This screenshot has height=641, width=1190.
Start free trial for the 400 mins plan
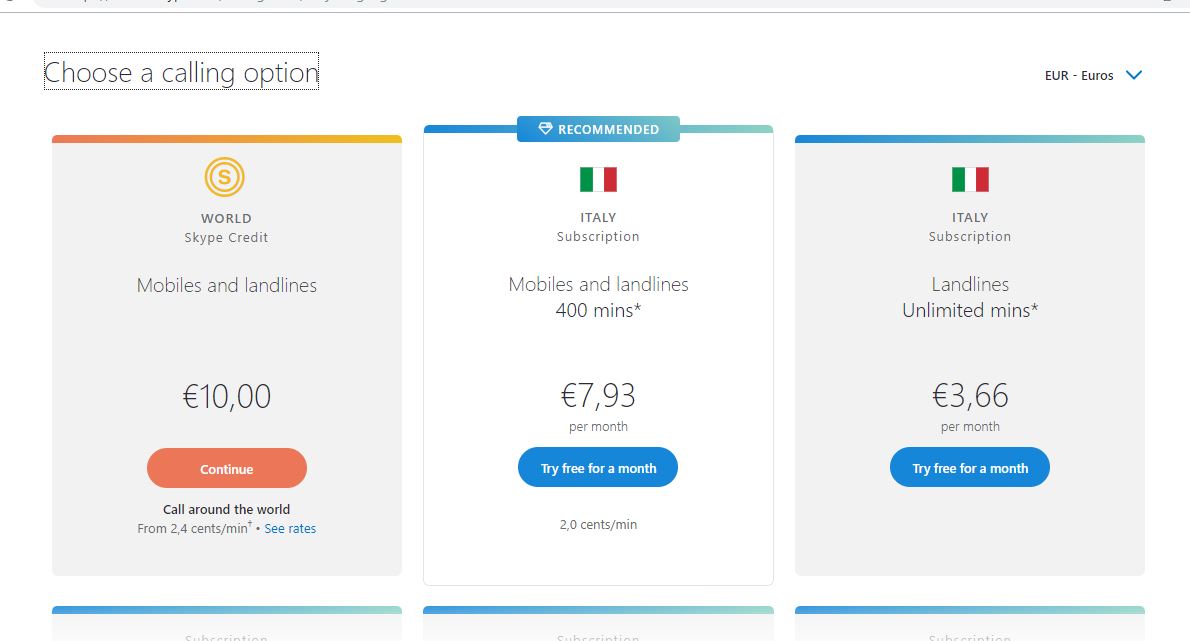click(x=598, y=468)
